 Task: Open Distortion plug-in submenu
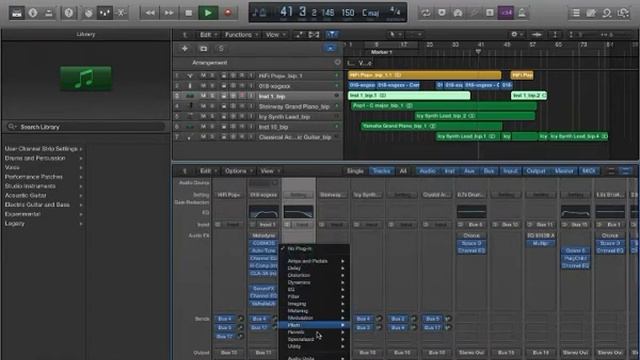pyautogui.click(x=313, y=275)
